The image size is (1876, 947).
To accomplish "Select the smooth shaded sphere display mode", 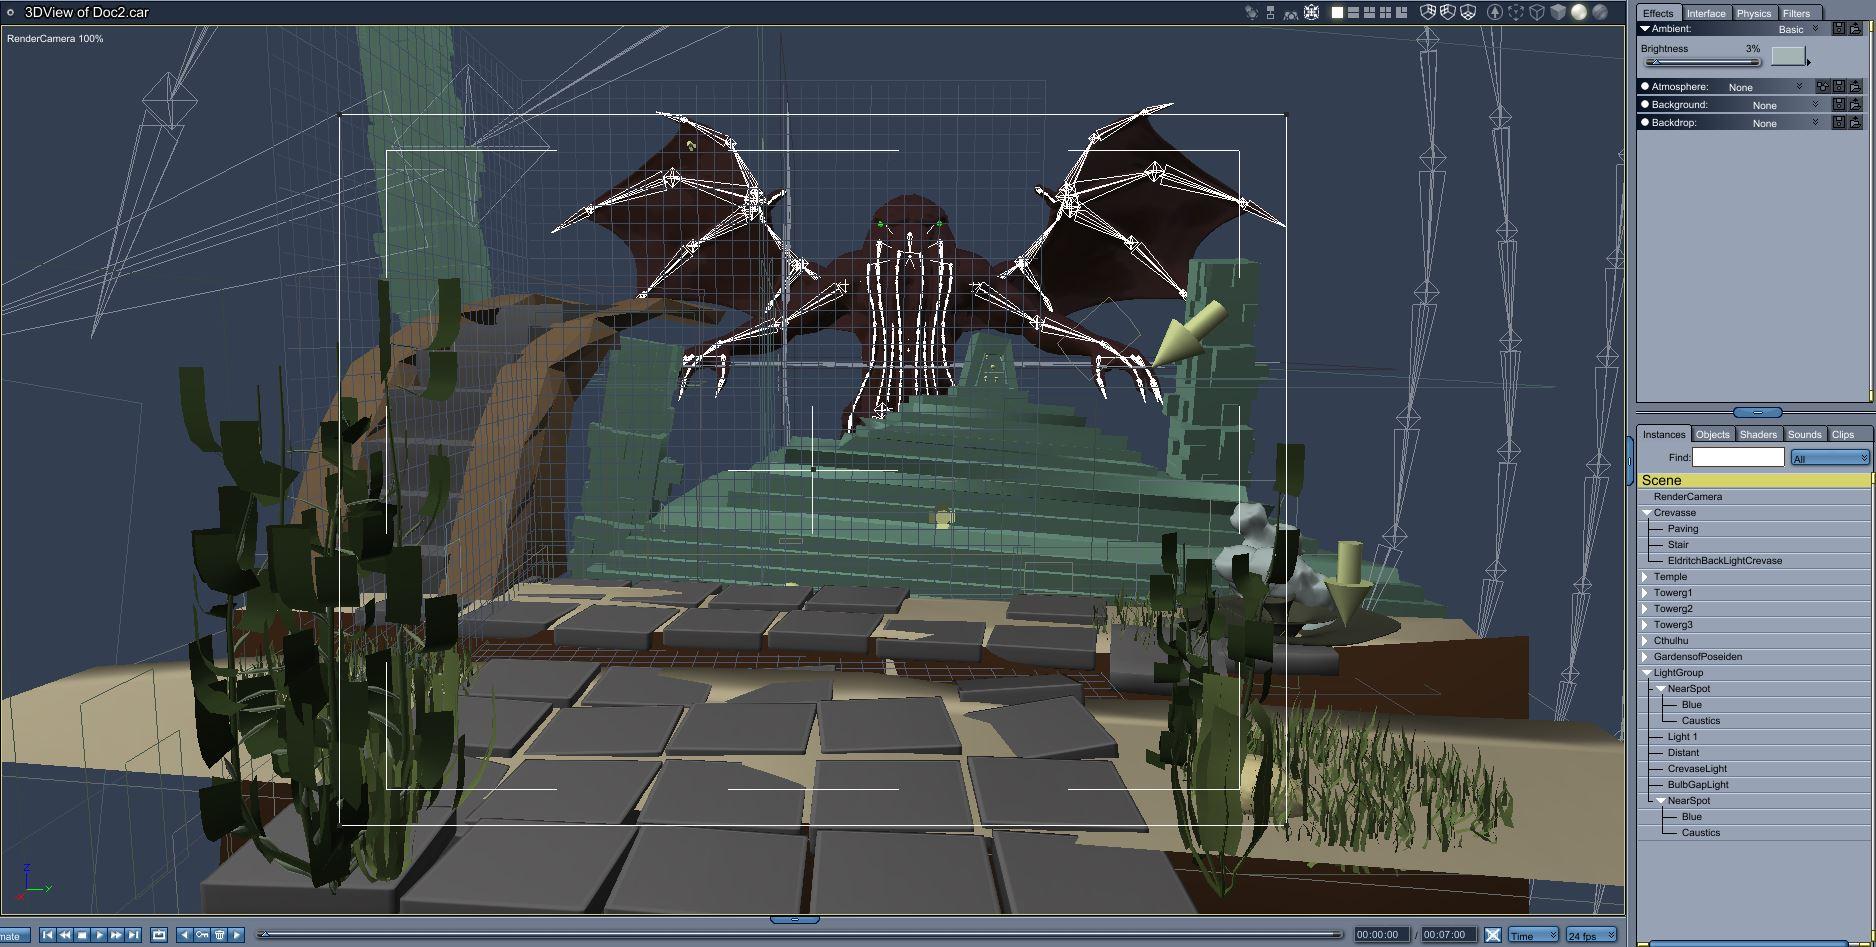I will (1579, 13).
